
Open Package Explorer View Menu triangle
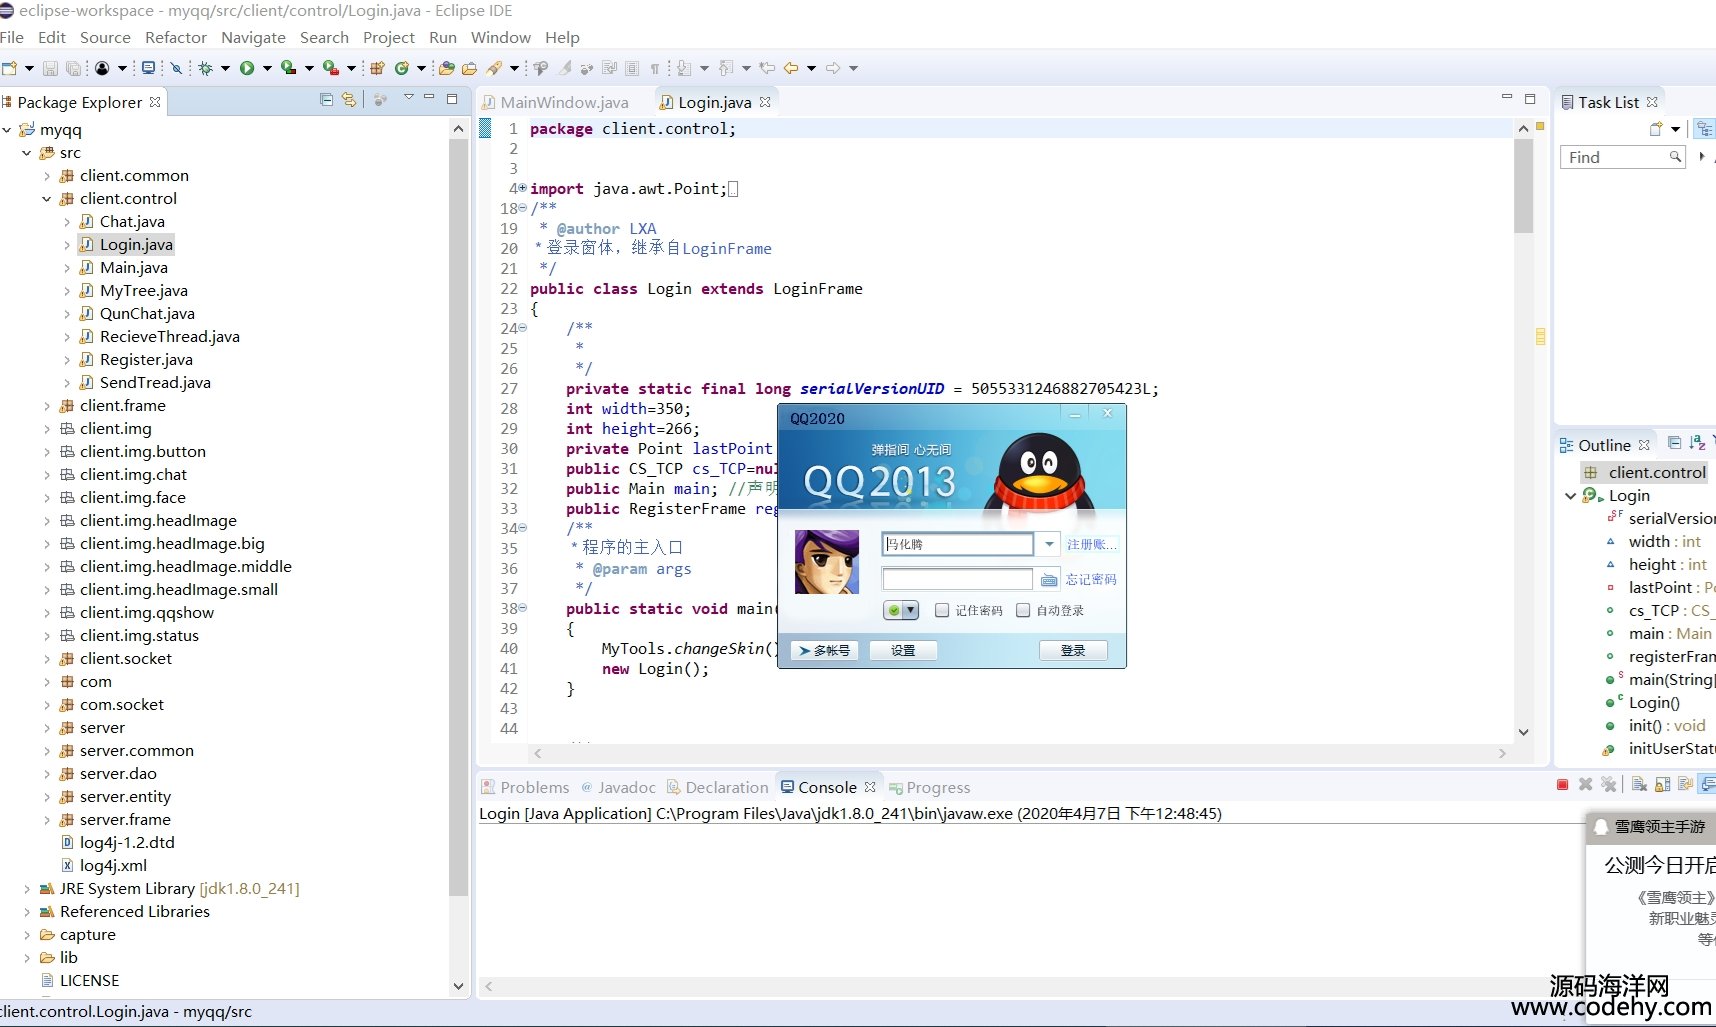click(408, 97)
